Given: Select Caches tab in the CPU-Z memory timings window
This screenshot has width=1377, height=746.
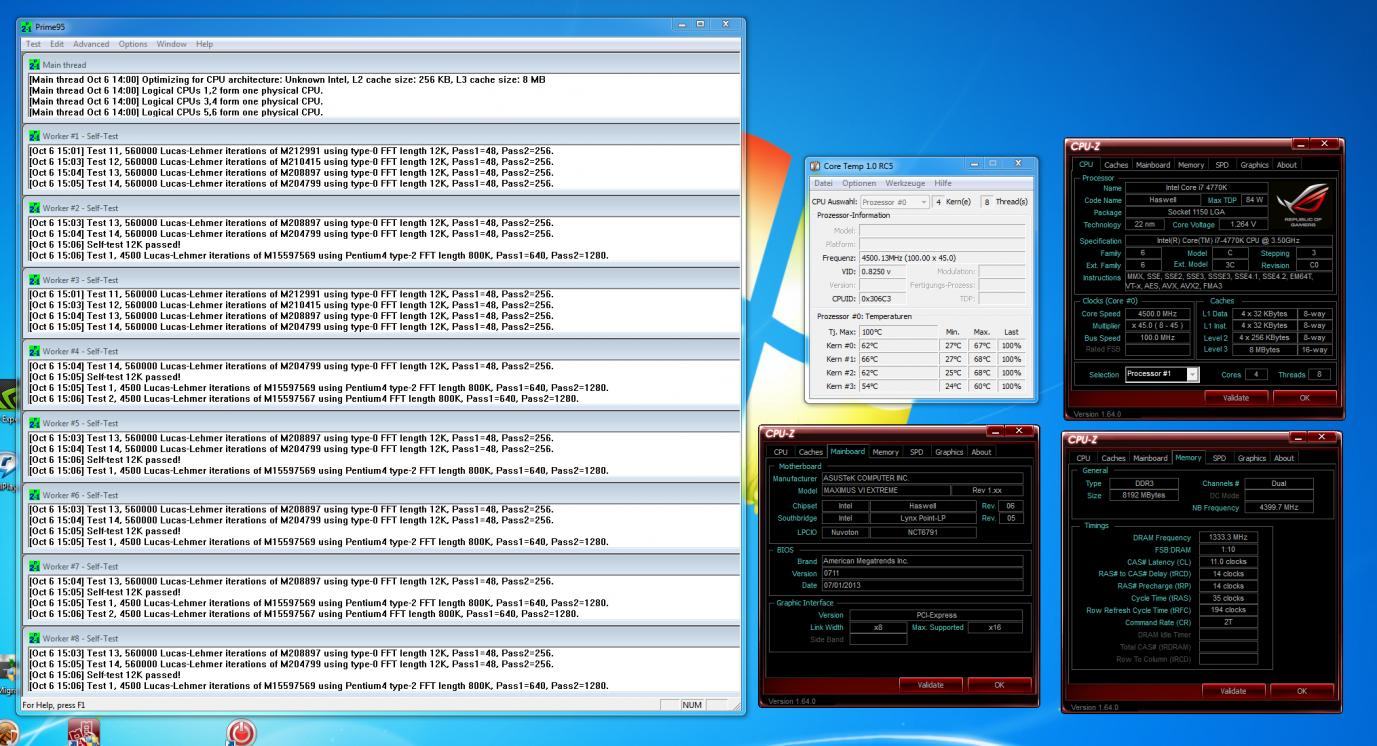Looking at the screenshot, I should coord(1115,458).
